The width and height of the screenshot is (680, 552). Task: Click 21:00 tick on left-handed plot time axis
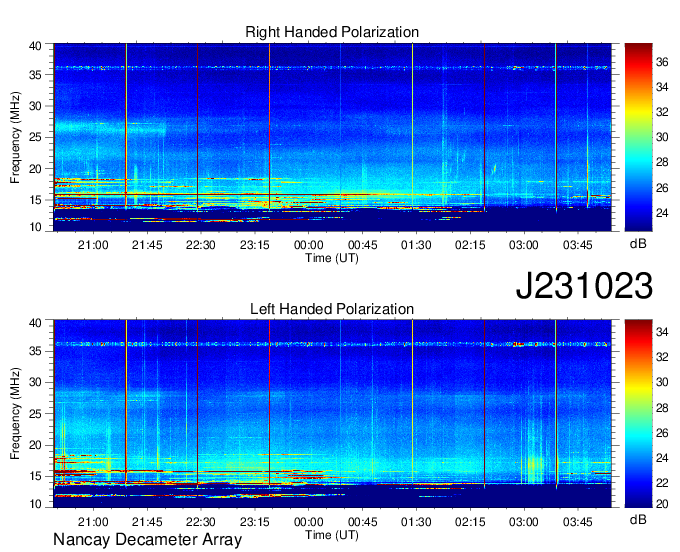click(93, 522)
